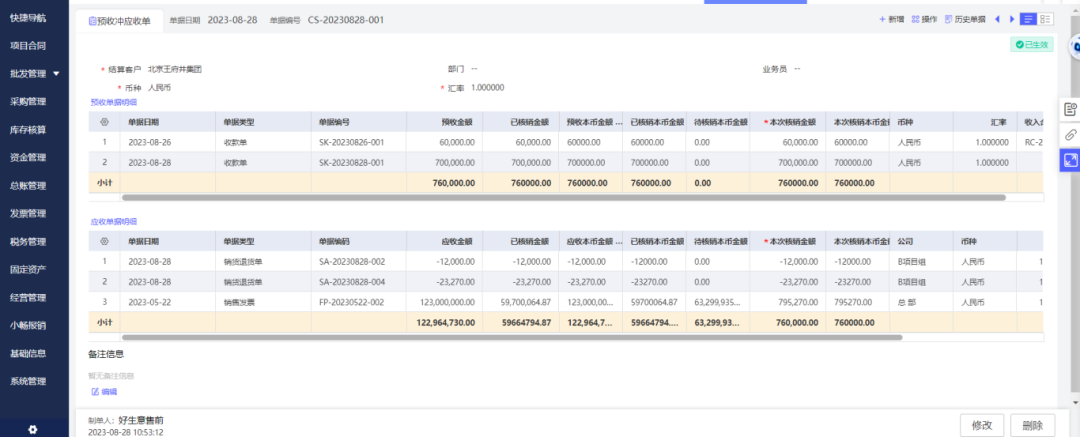The width and height of the screenshot is (1080, 437).
Task: Open 采购管理 in the sidebar
Action: point(28,101)
